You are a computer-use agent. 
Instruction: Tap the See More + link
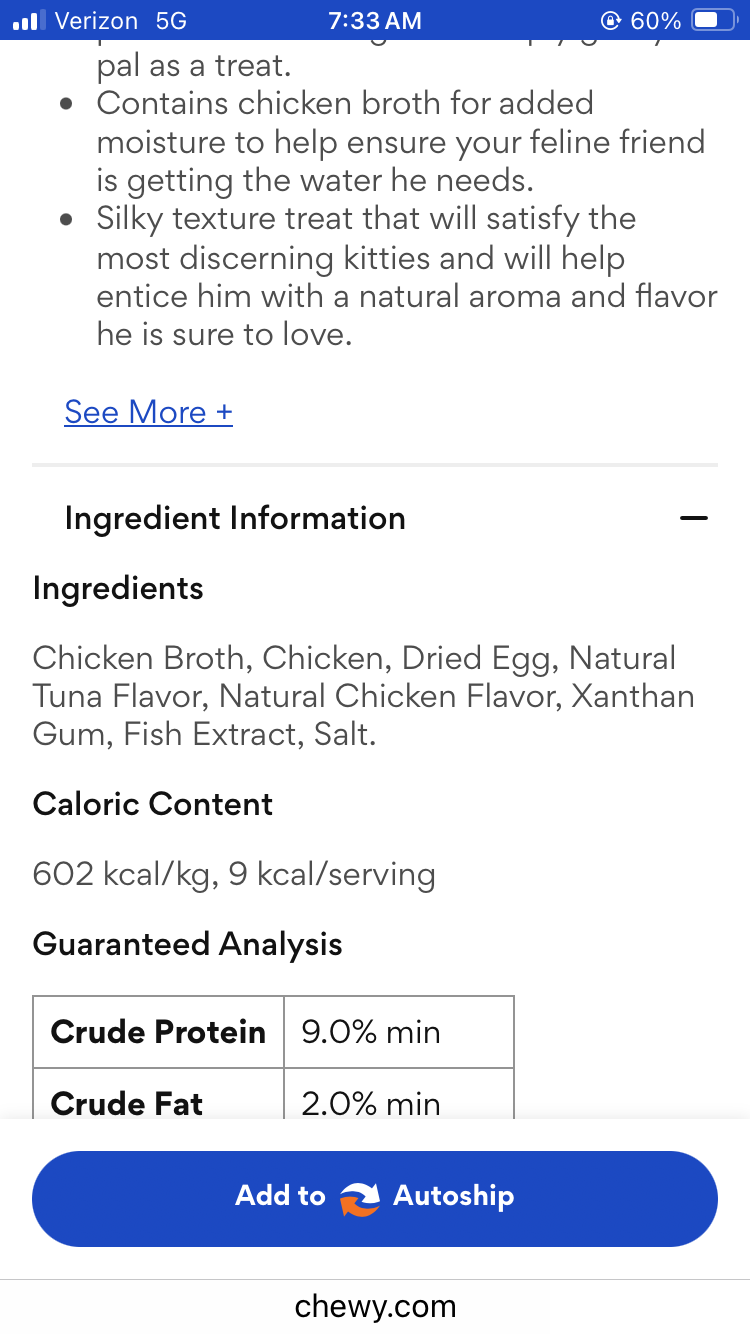pos(148,412)
